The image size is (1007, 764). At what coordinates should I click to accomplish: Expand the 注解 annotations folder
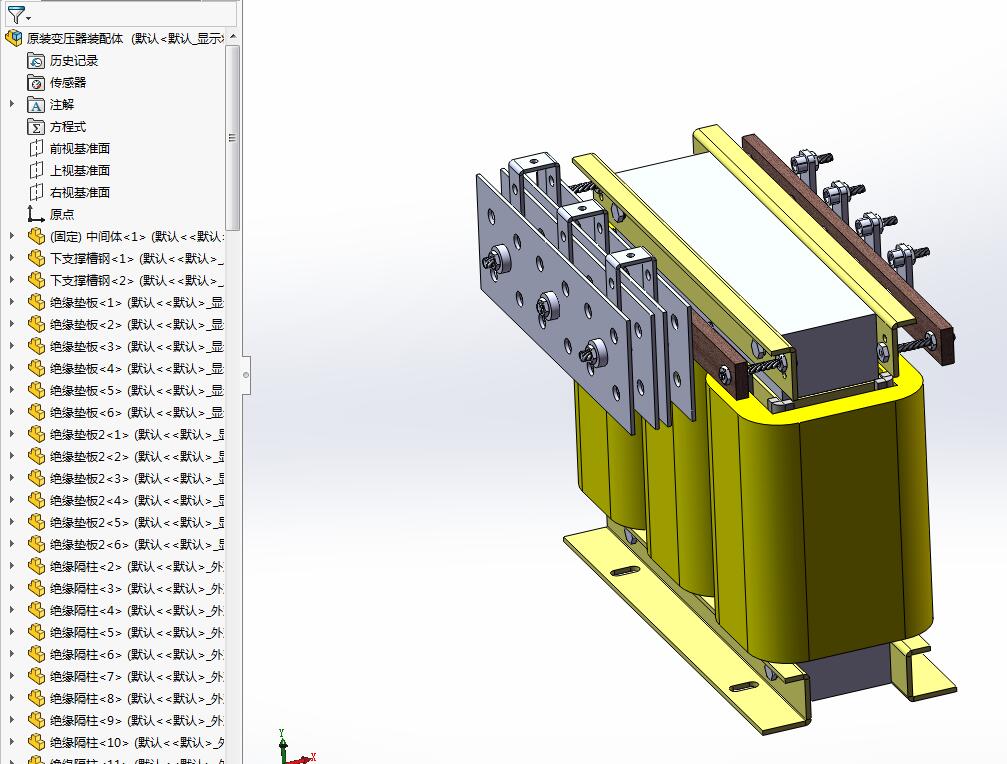pyautogui.click(x=12, y=104)
